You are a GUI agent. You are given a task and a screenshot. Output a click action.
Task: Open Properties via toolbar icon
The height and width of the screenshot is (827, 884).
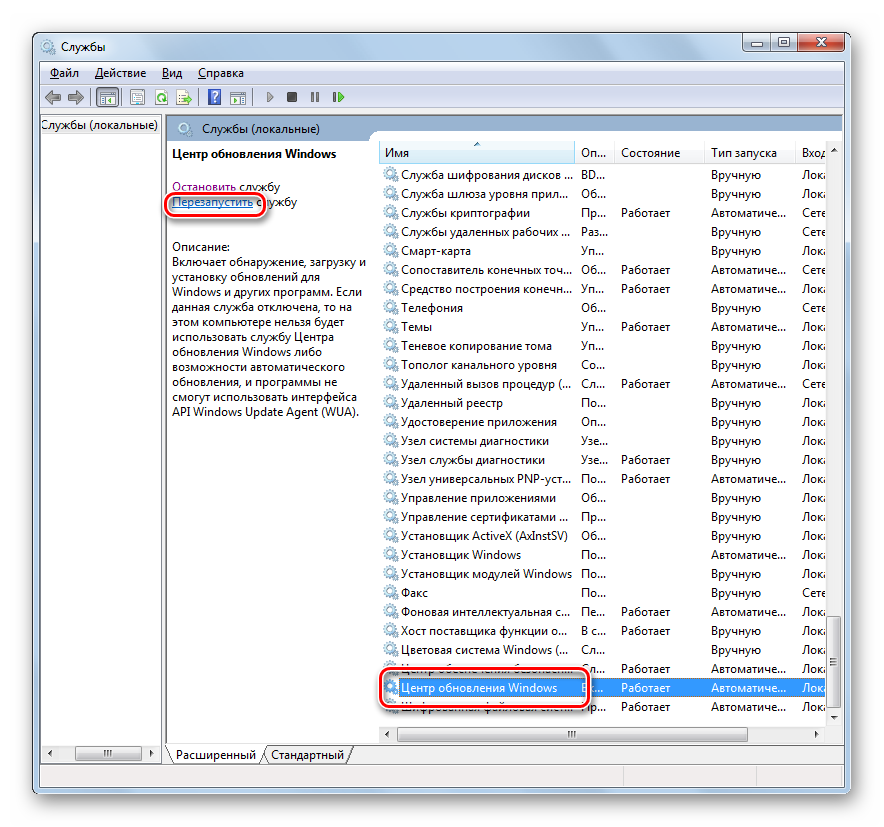(x=137, y=97)
